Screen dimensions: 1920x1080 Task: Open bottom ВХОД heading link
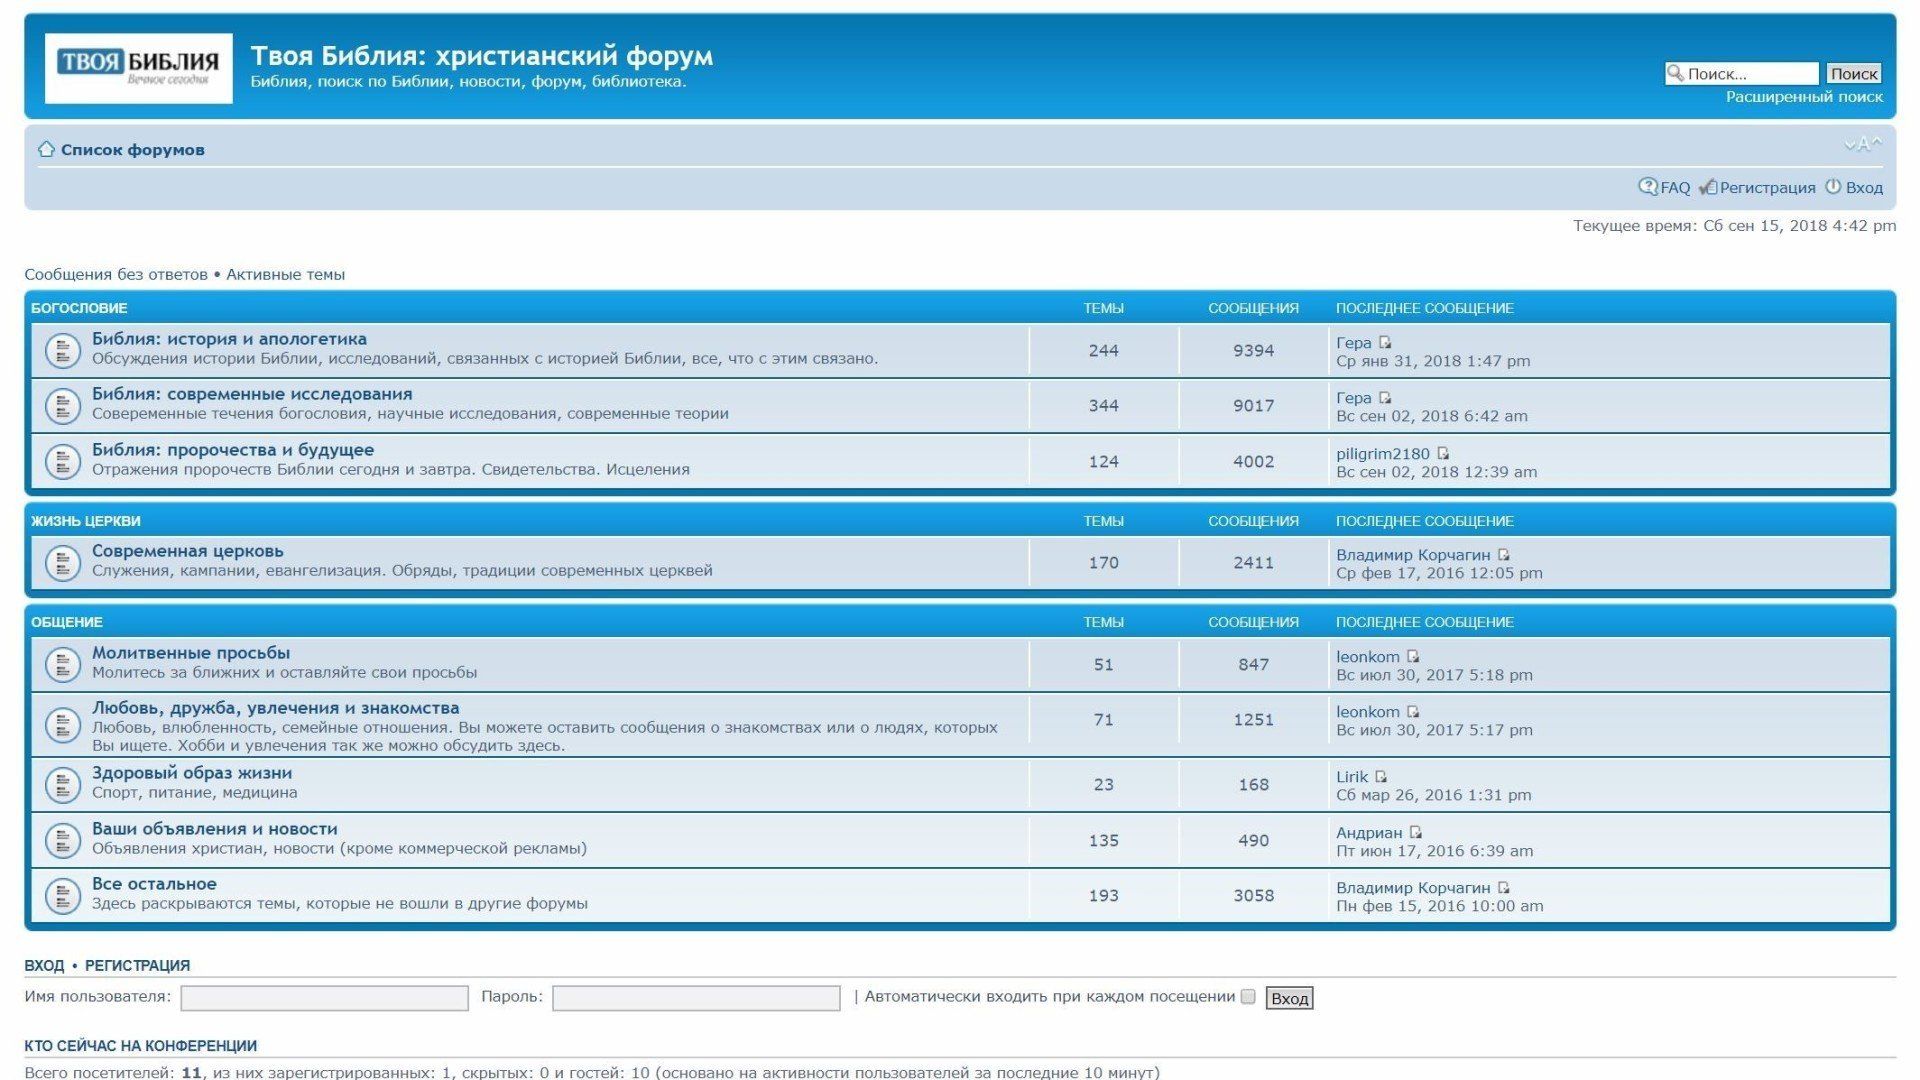(44, 966)
